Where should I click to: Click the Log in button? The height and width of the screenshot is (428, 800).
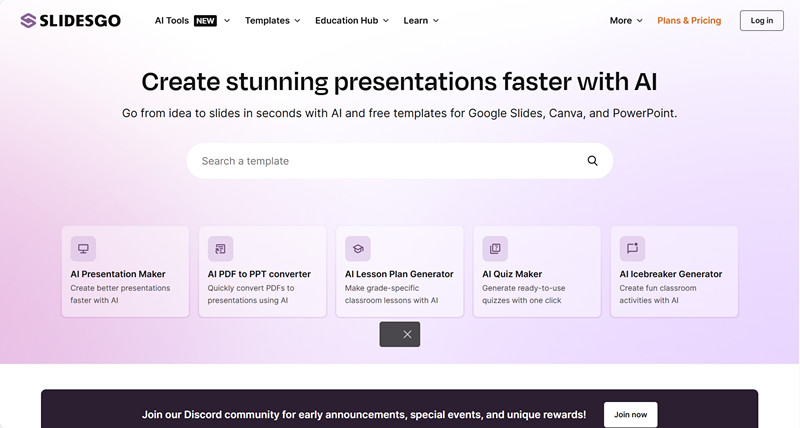[762, 20]
